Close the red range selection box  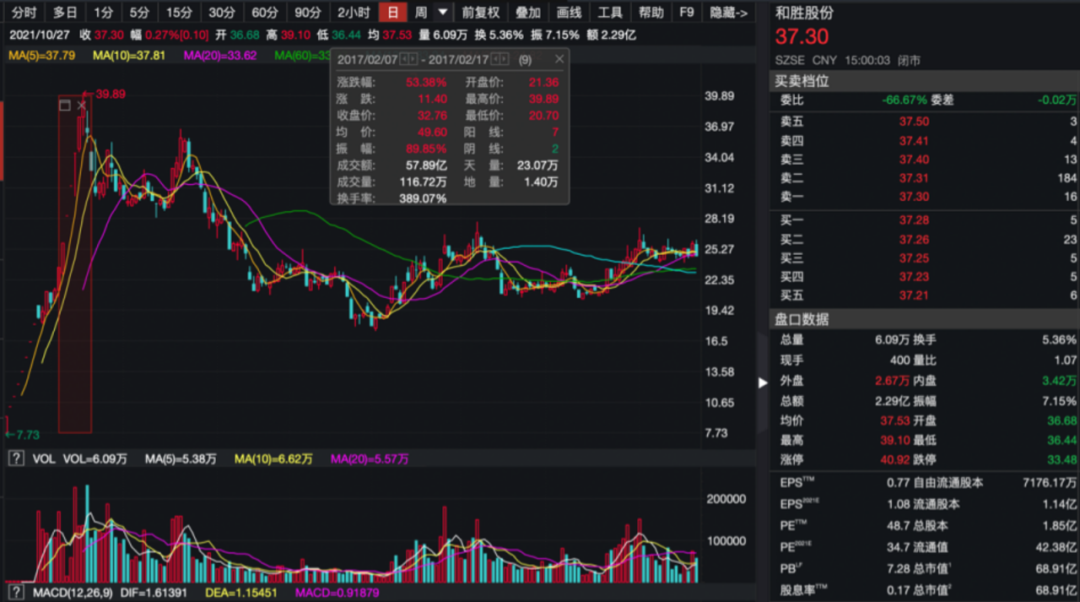click(81, 105)
